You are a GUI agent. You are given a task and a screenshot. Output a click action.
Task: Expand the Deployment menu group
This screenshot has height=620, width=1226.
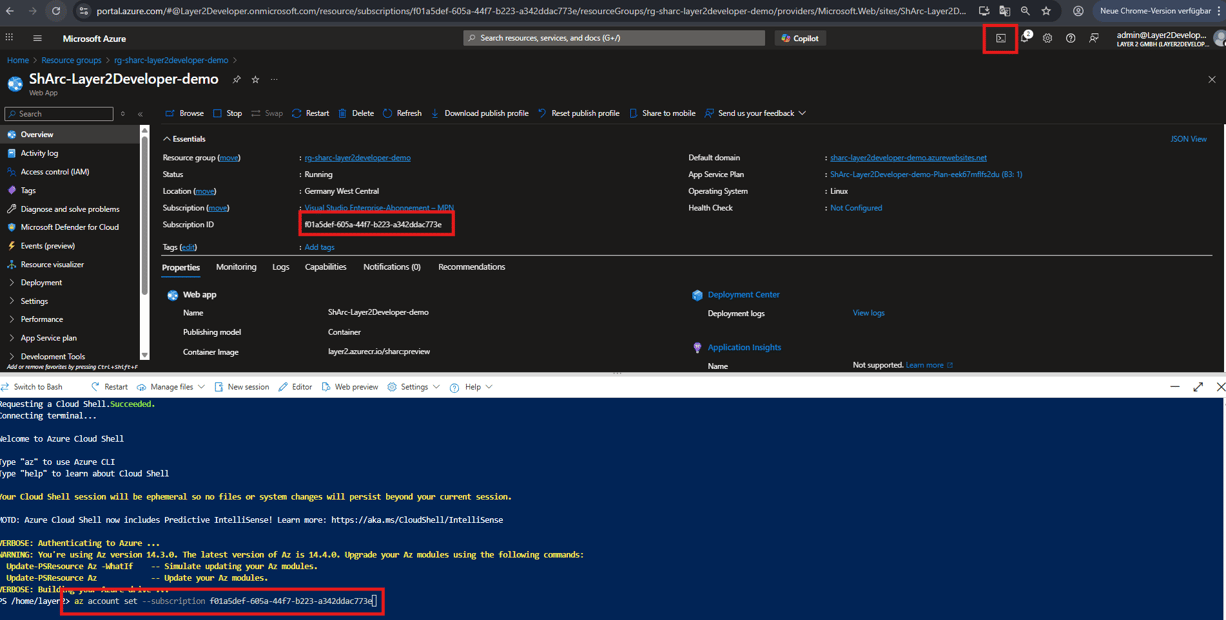pos(41,283)
